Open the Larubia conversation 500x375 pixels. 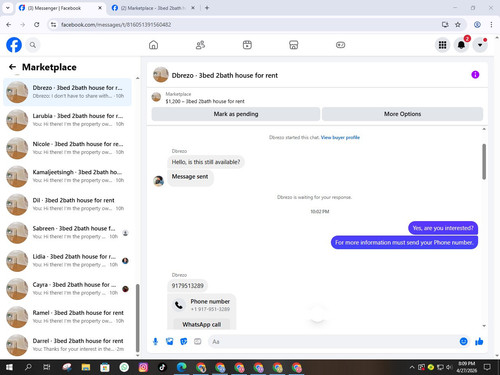tap(67, 120)
